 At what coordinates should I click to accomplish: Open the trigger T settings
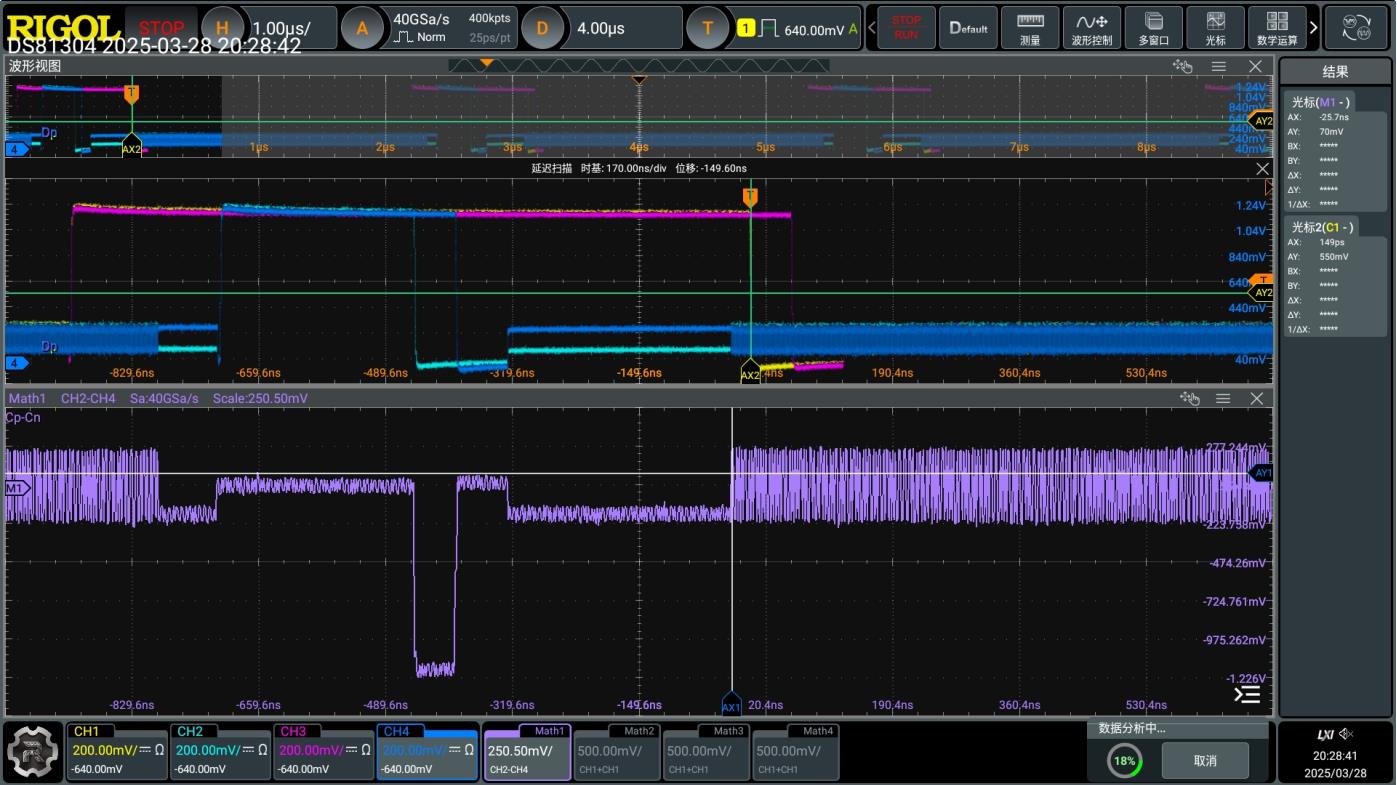(x=708, y=28)
